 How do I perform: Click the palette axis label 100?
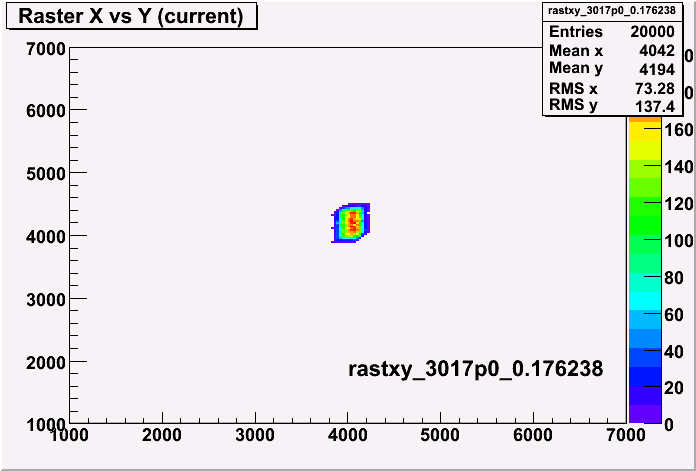pos(678,241)
